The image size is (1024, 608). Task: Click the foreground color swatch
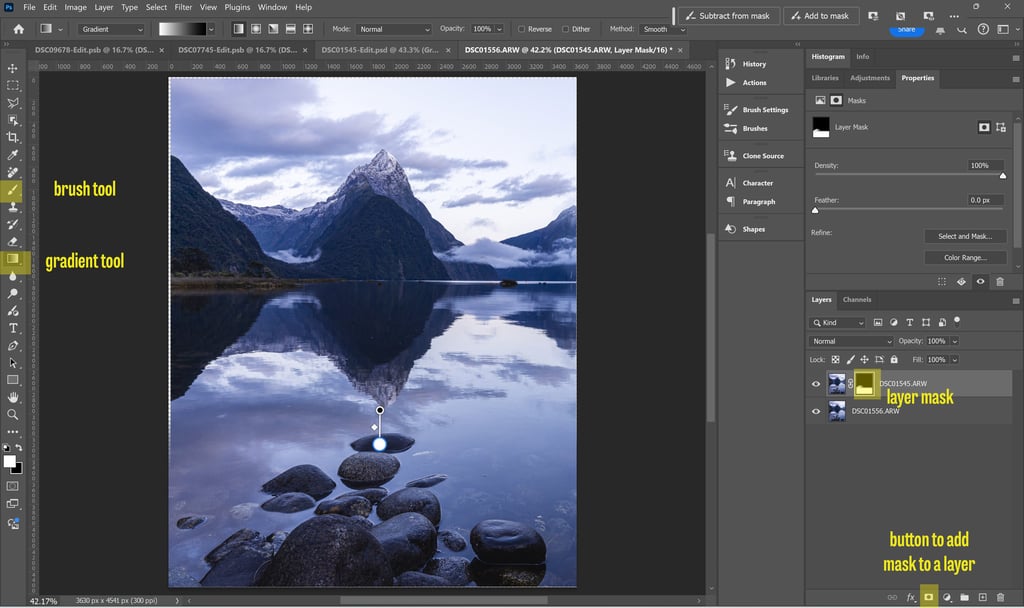[10, 462]
